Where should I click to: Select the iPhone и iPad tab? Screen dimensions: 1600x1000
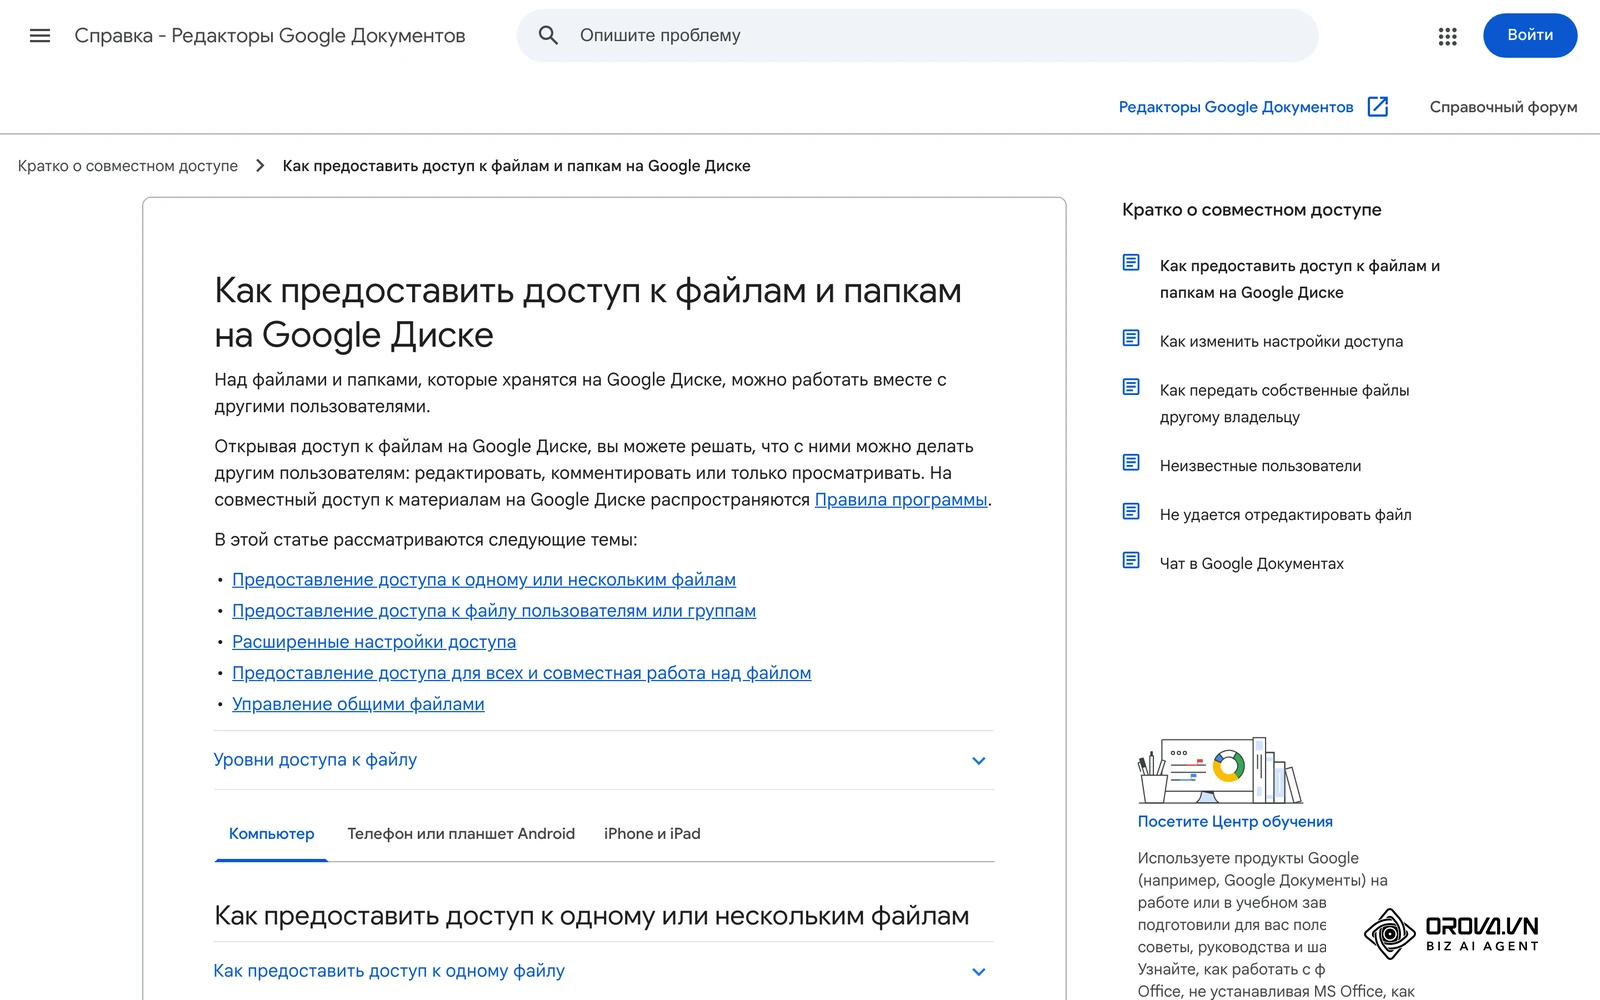pos(652,834)
